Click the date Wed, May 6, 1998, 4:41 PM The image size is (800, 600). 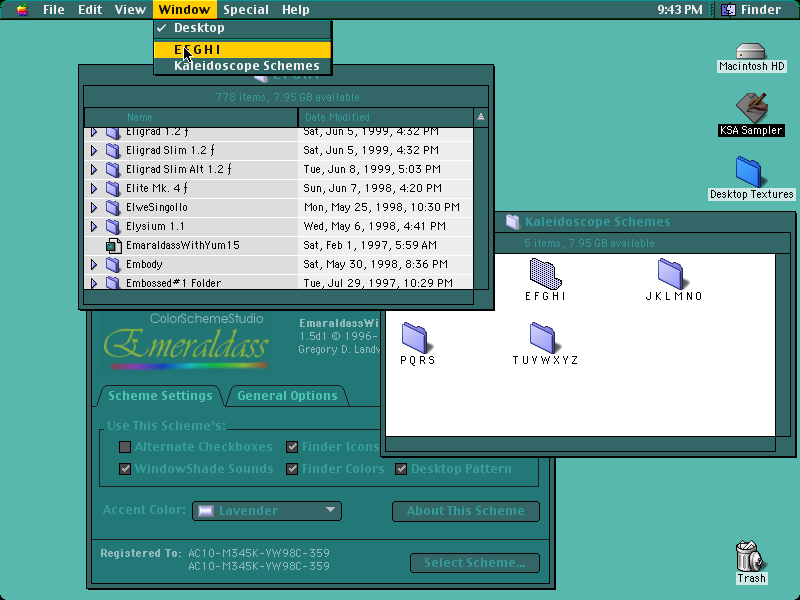click(x=374, y=226)
